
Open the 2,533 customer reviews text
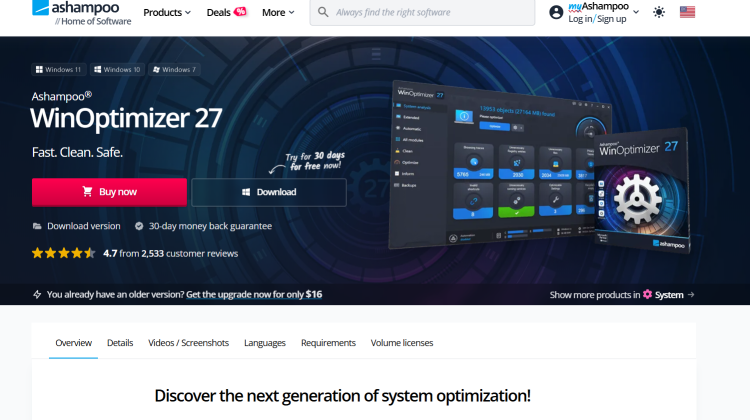(189, 254)
